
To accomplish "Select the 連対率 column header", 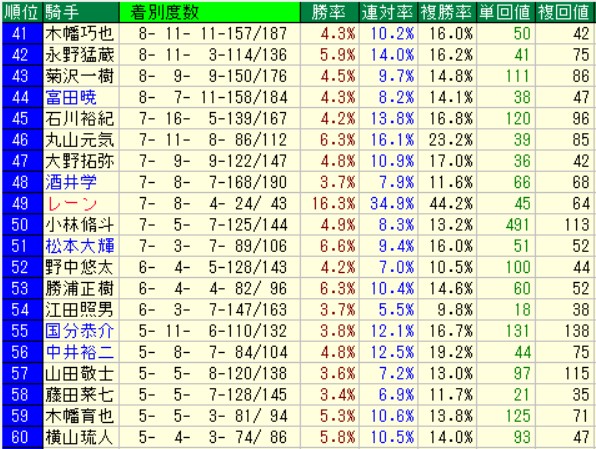I will coord(388,12).
